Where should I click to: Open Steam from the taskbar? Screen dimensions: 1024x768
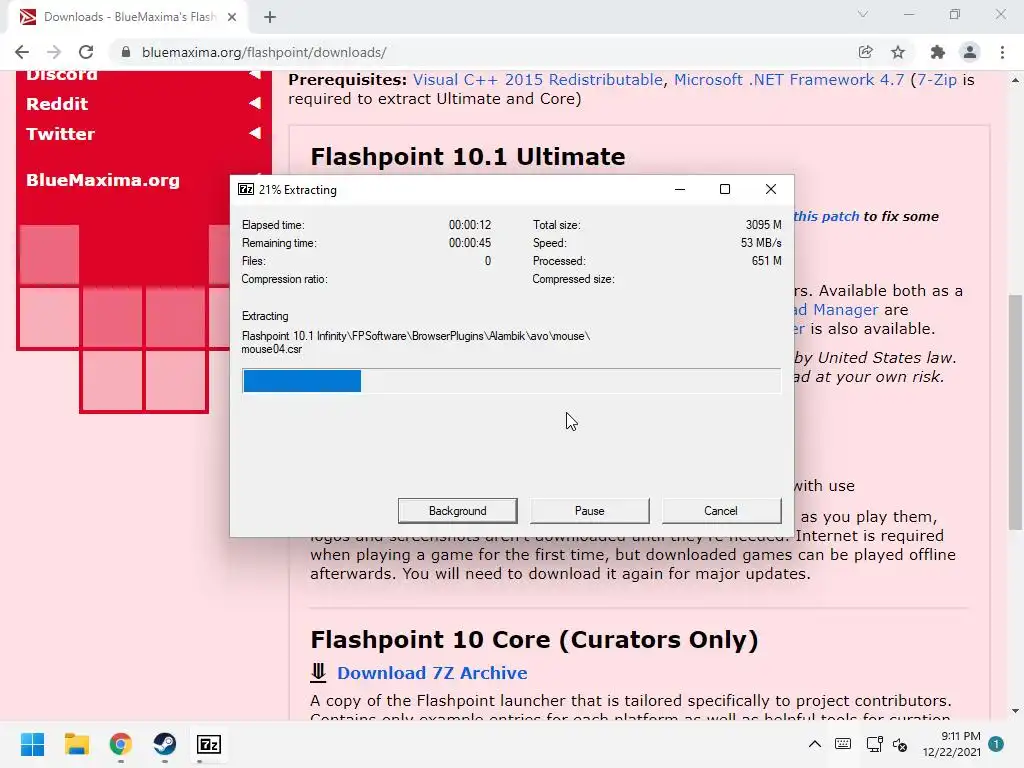[165, 744]
